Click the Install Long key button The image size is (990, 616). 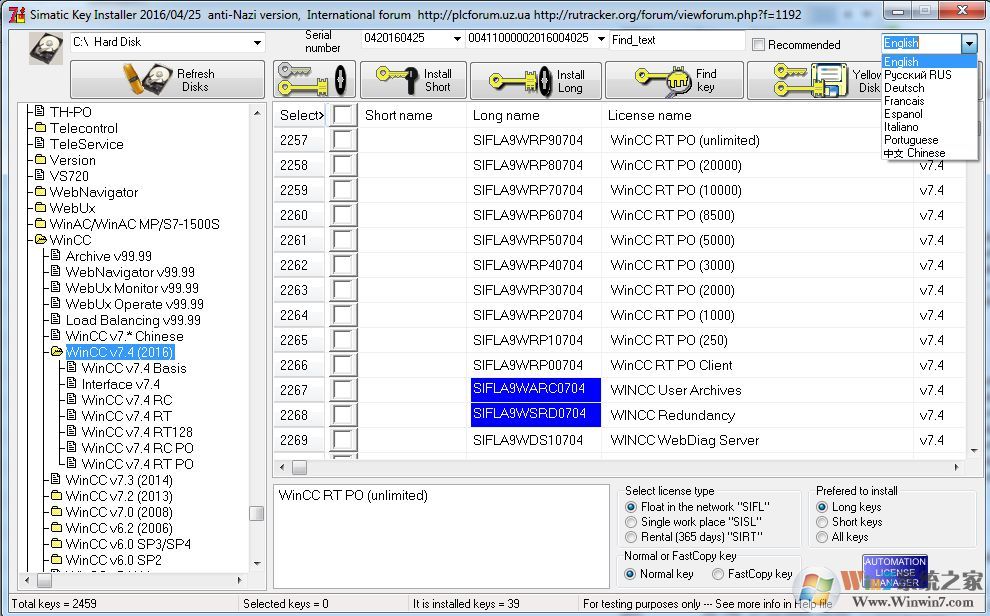[530, 81]
